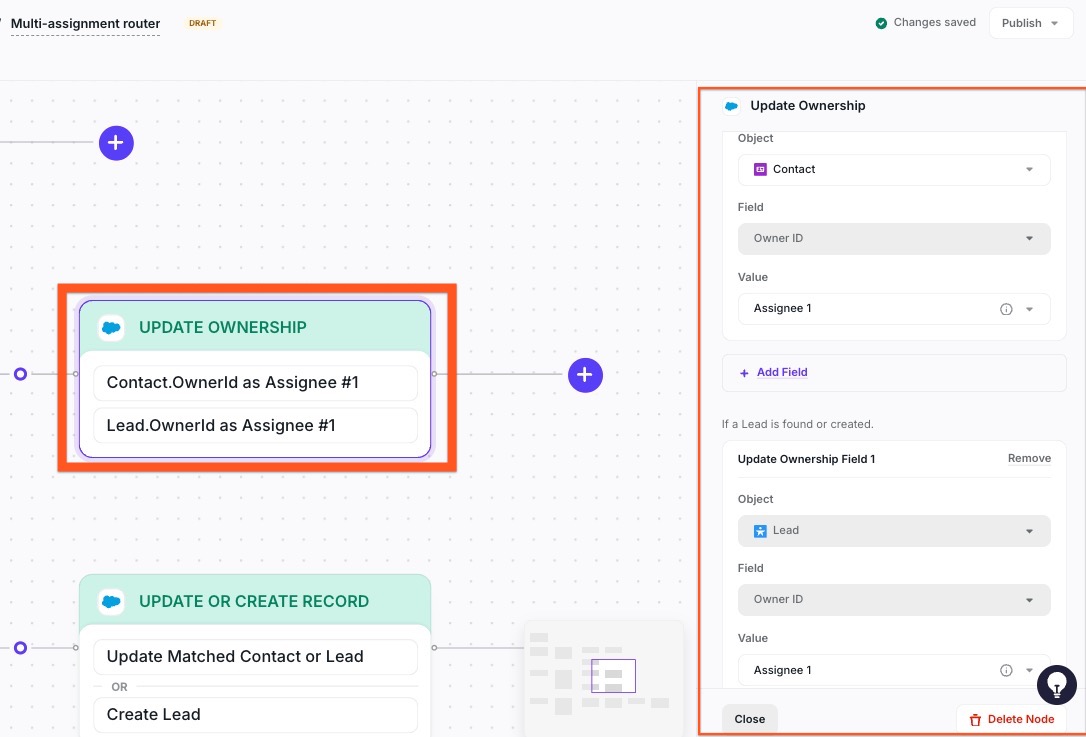Click the info icon in the first Assignee 1 value field
This screenshot has width=1086, height=737.
pos(1006,309)
